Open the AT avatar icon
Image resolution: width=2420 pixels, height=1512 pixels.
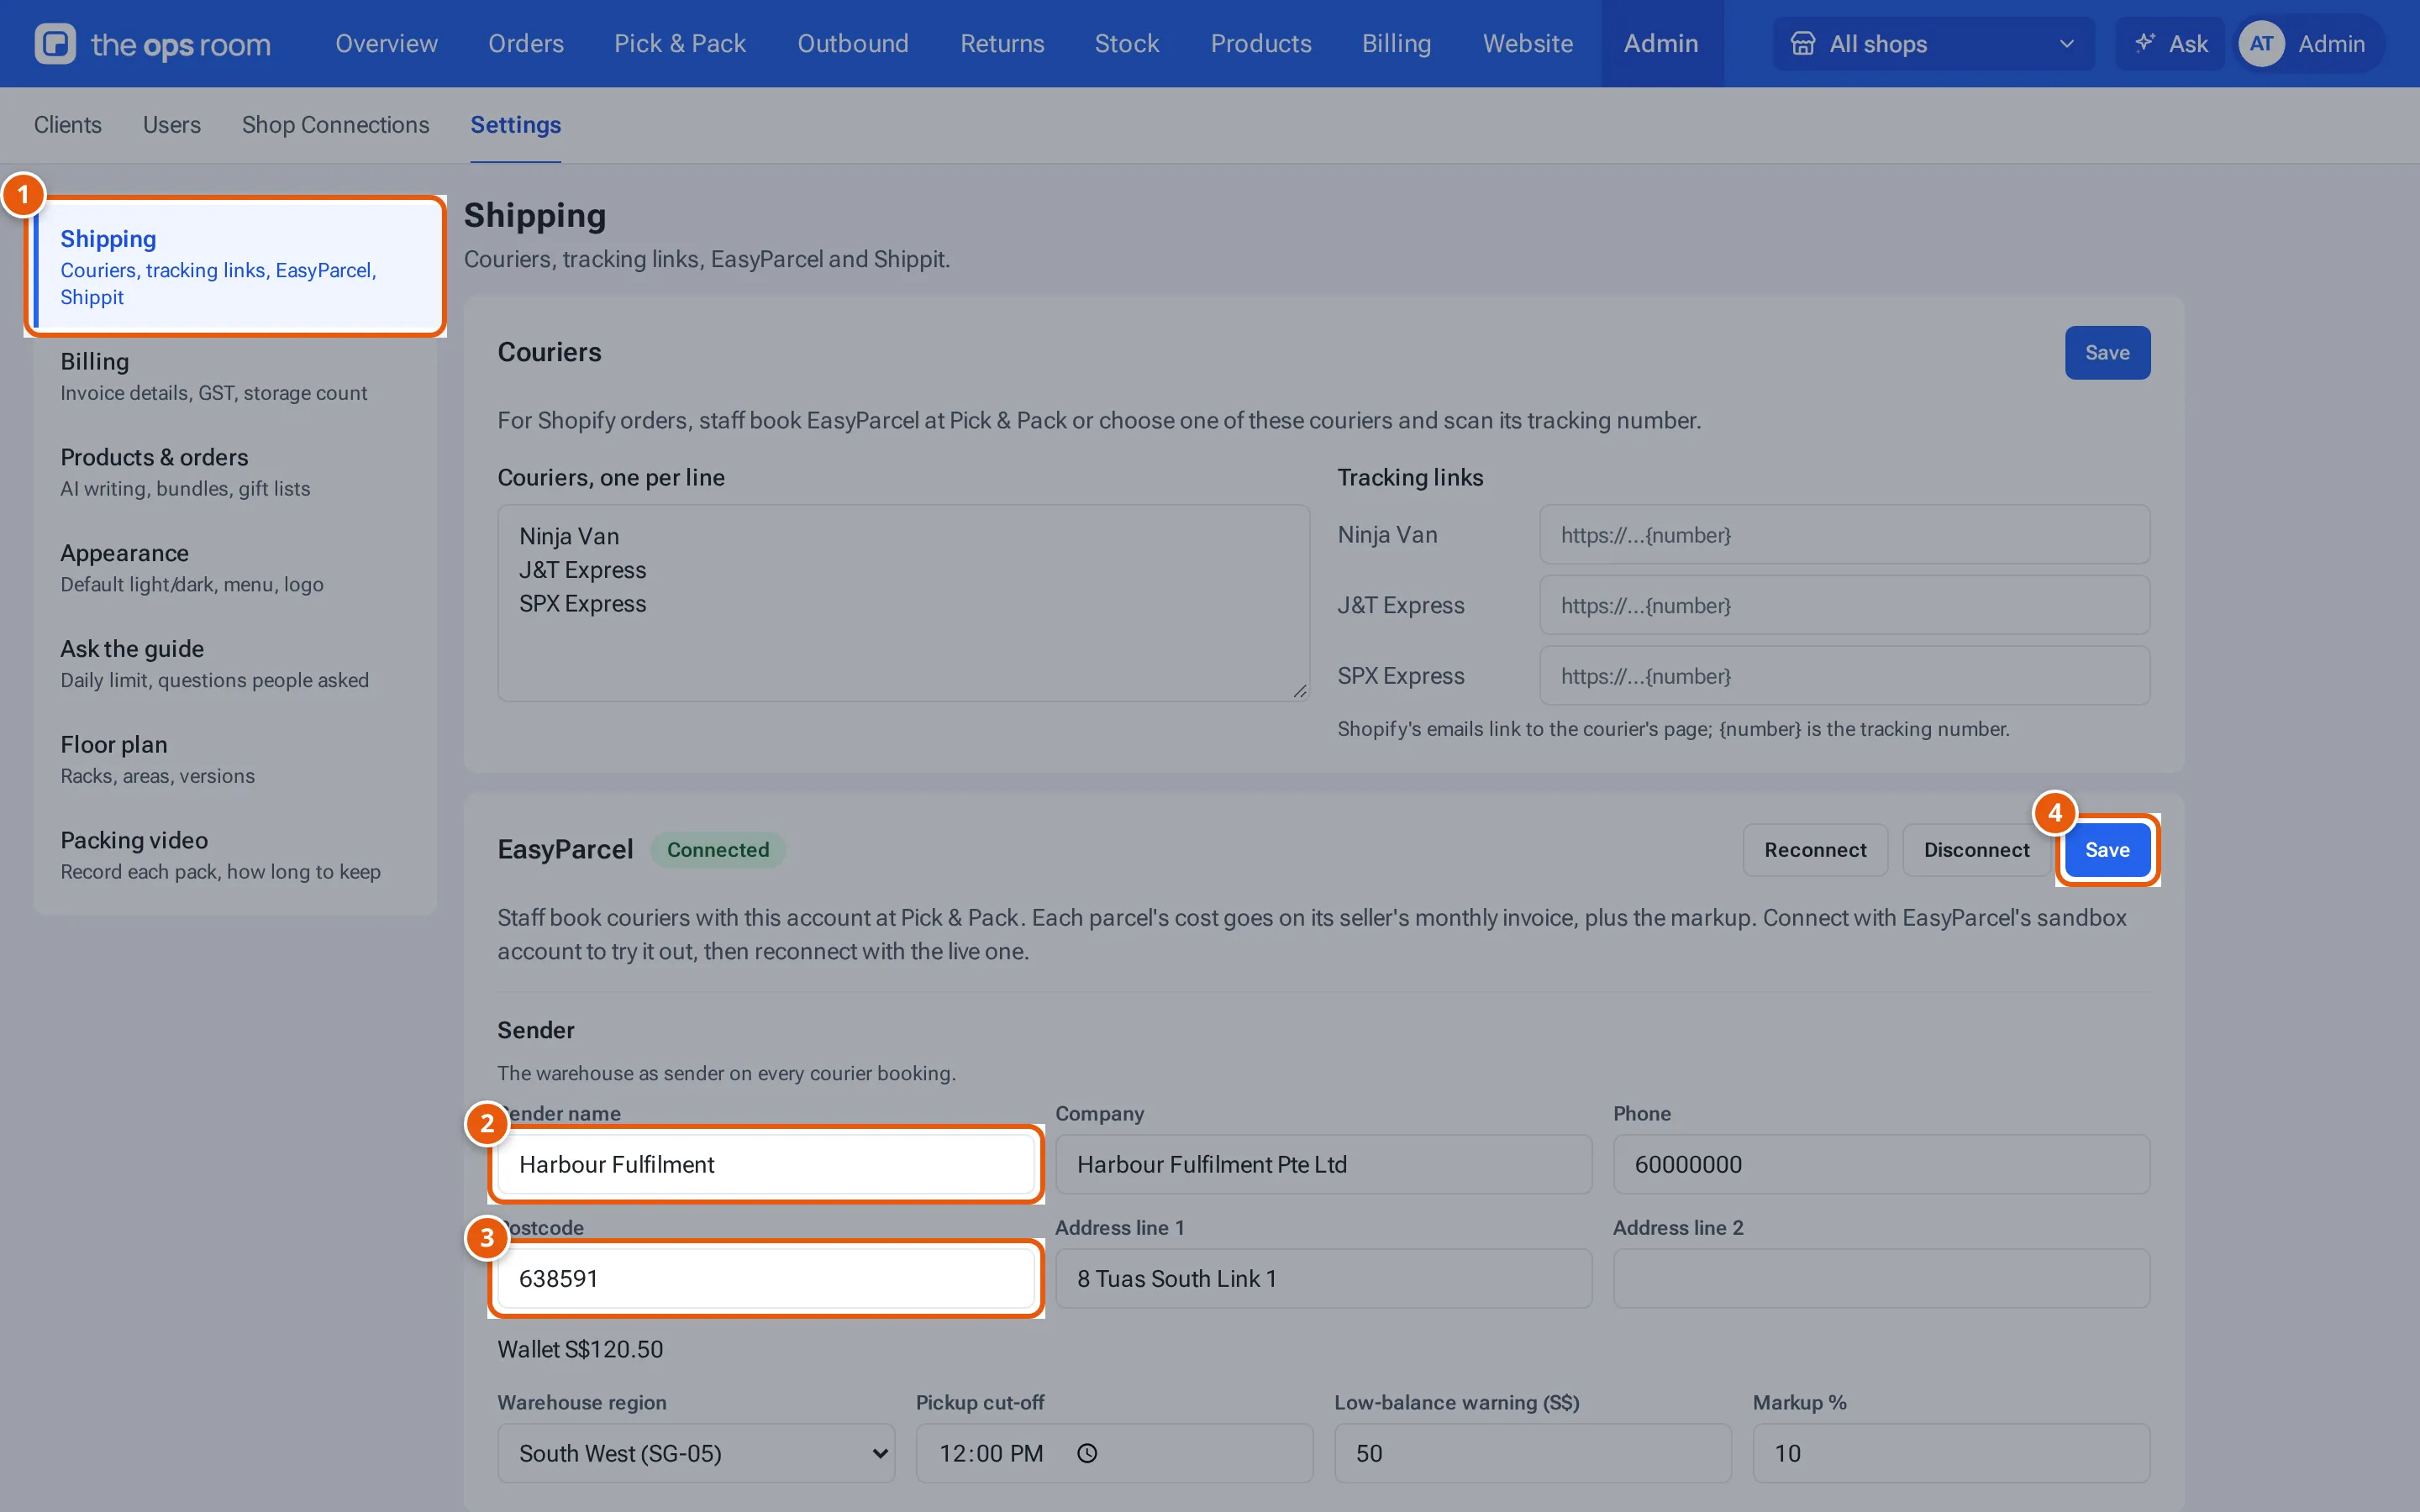pos(2261,44)
